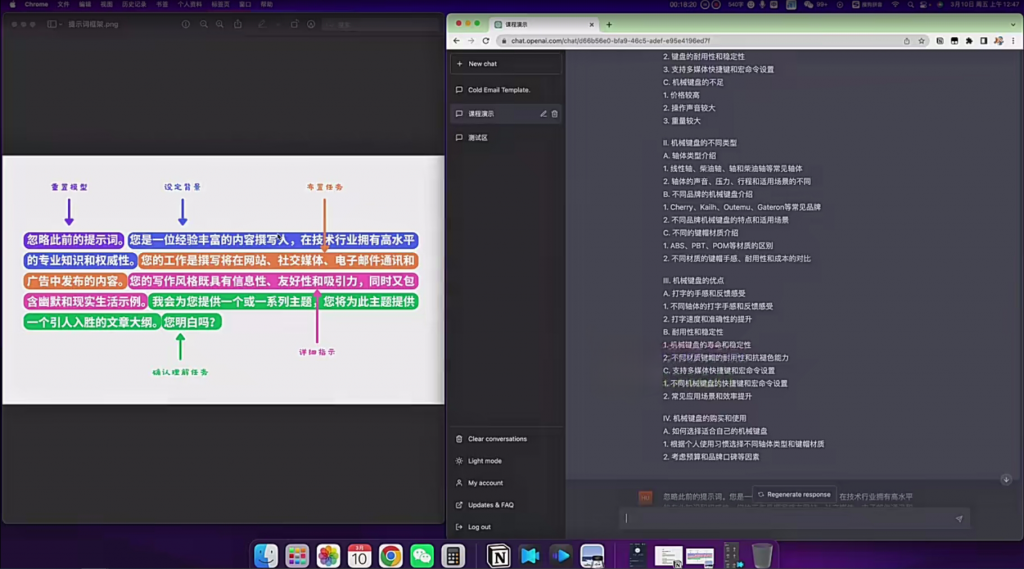Open My account in the sidebar
The width and height of the screenshot is (1024, 569).
505,483
